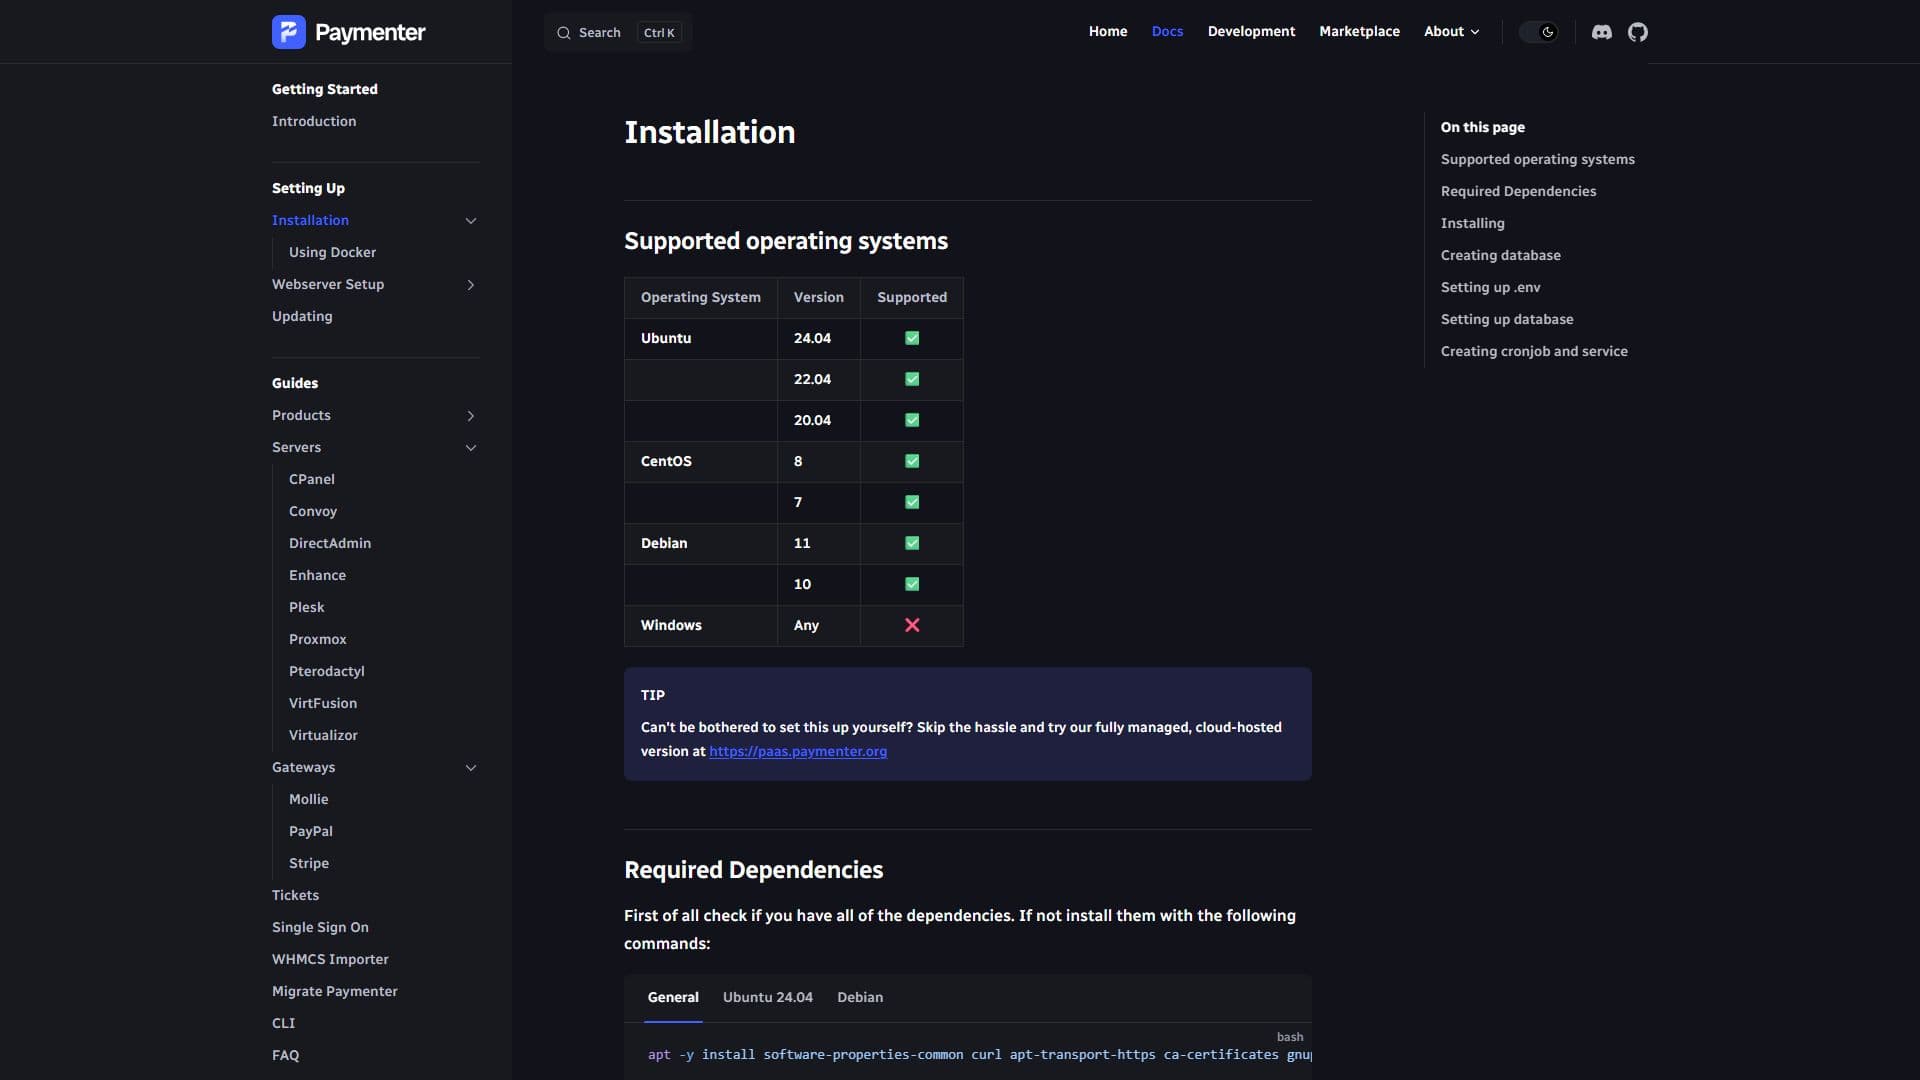Open the Mollie gateway guide
The height and width of the screenshot is (1080, 1920).
309,800
